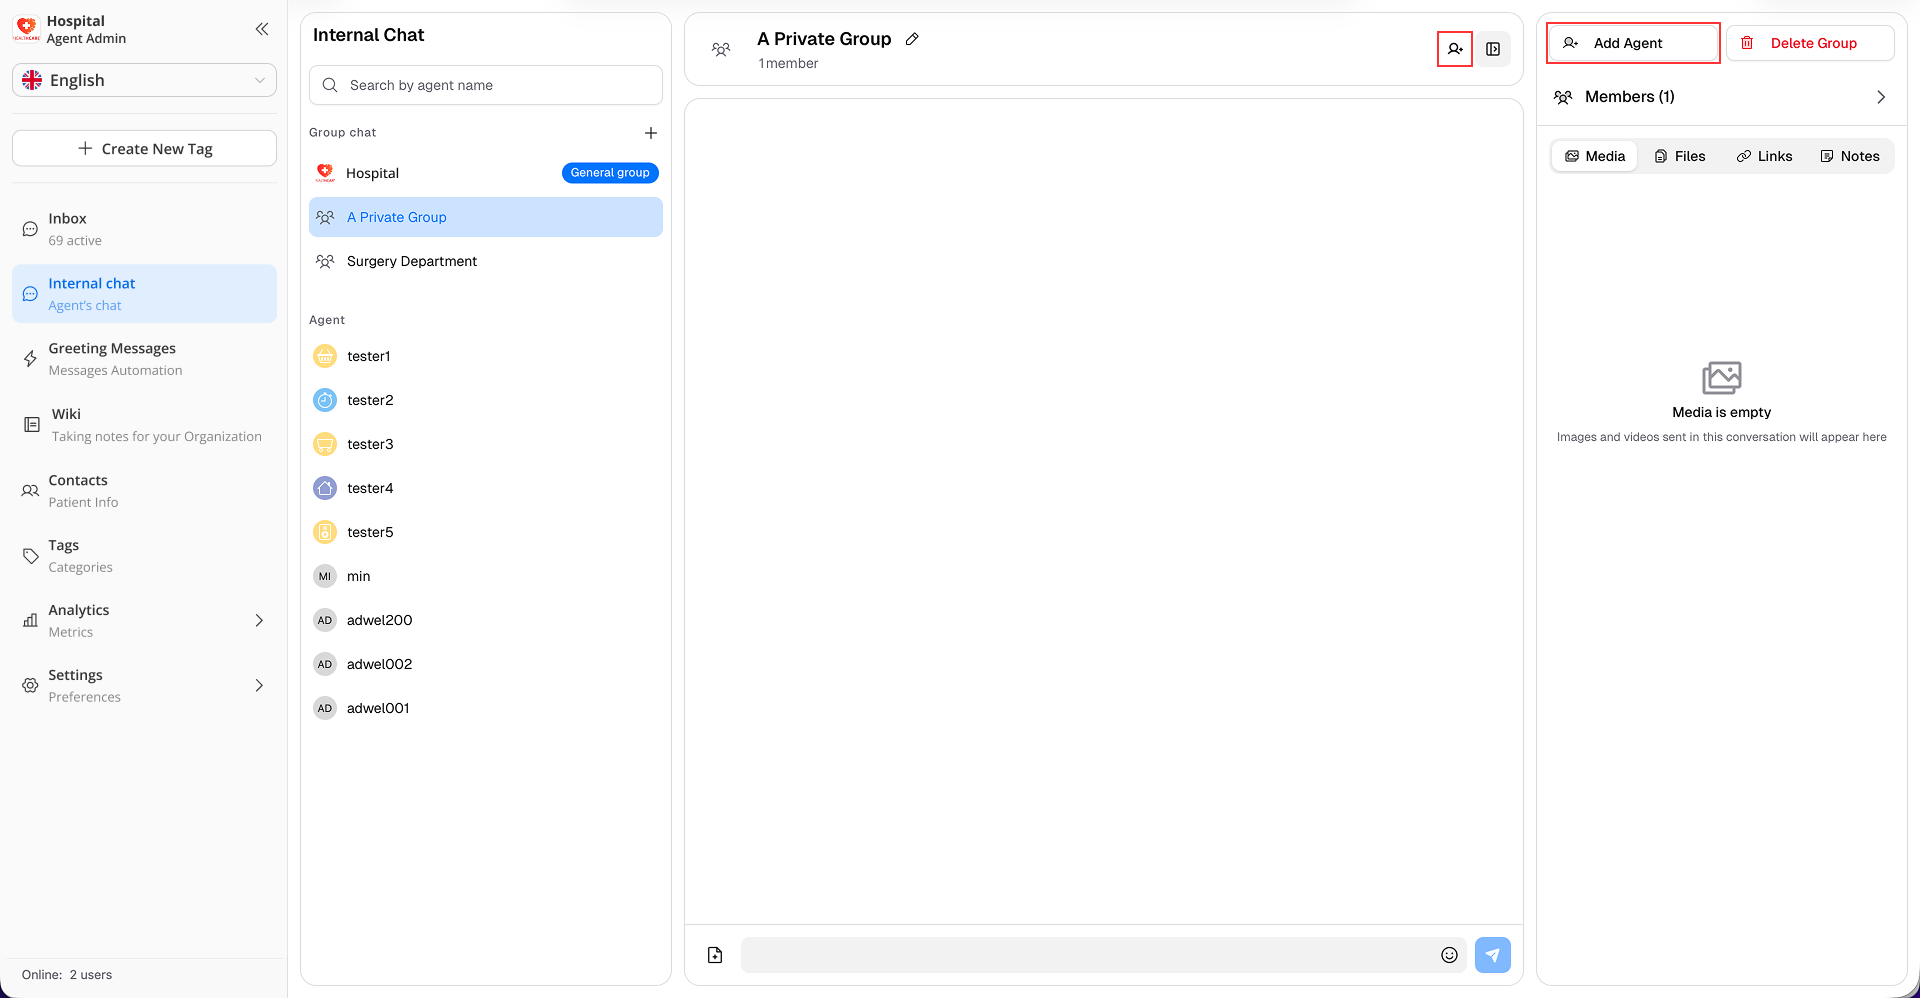The width and height of the screenshot is (1920, 998).
Task: Toggle the group details side panel
Action: click(1493, 48)
